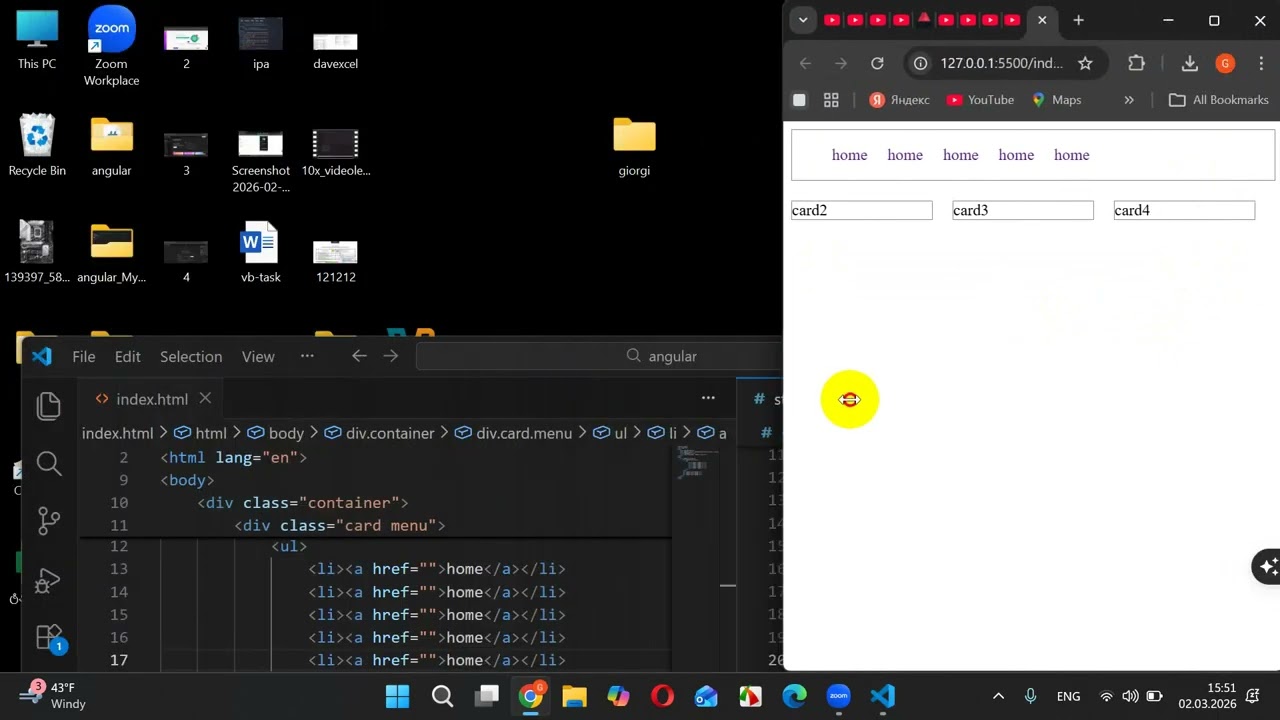Expand the bookmarks bar overflow chevron
This screenshot has height=720, width=1280.
1129,100
